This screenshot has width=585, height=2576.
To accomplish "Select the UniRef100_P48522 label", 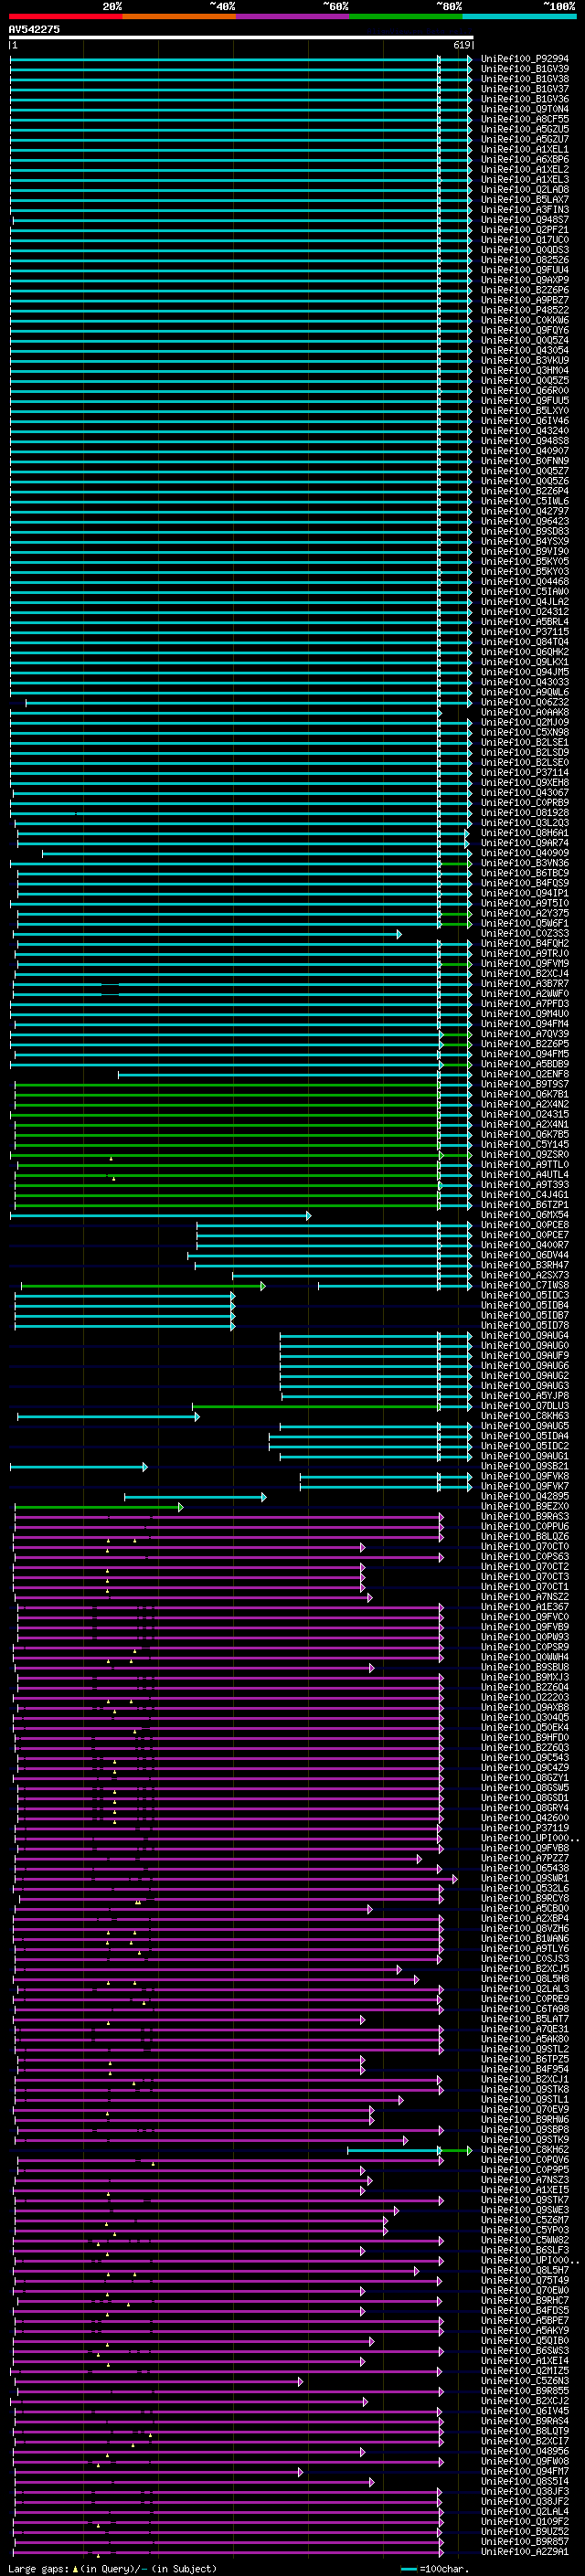I will (x=525, y=310).
